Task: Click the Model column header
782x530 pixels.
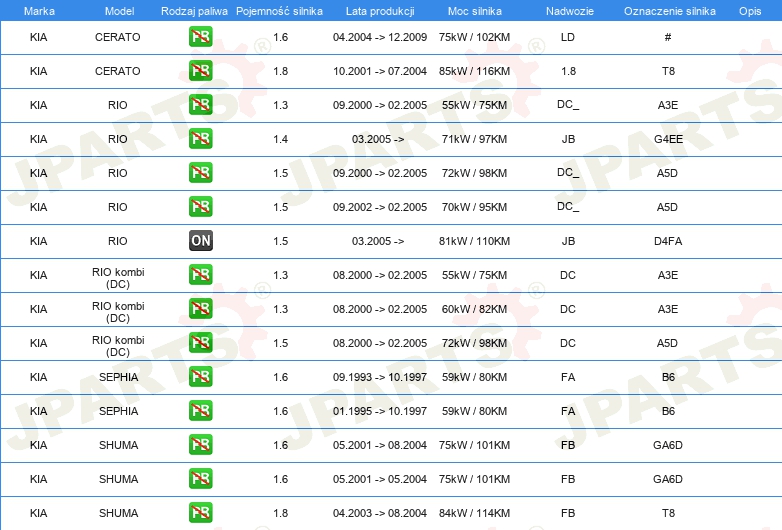Action: click(119, 11)
